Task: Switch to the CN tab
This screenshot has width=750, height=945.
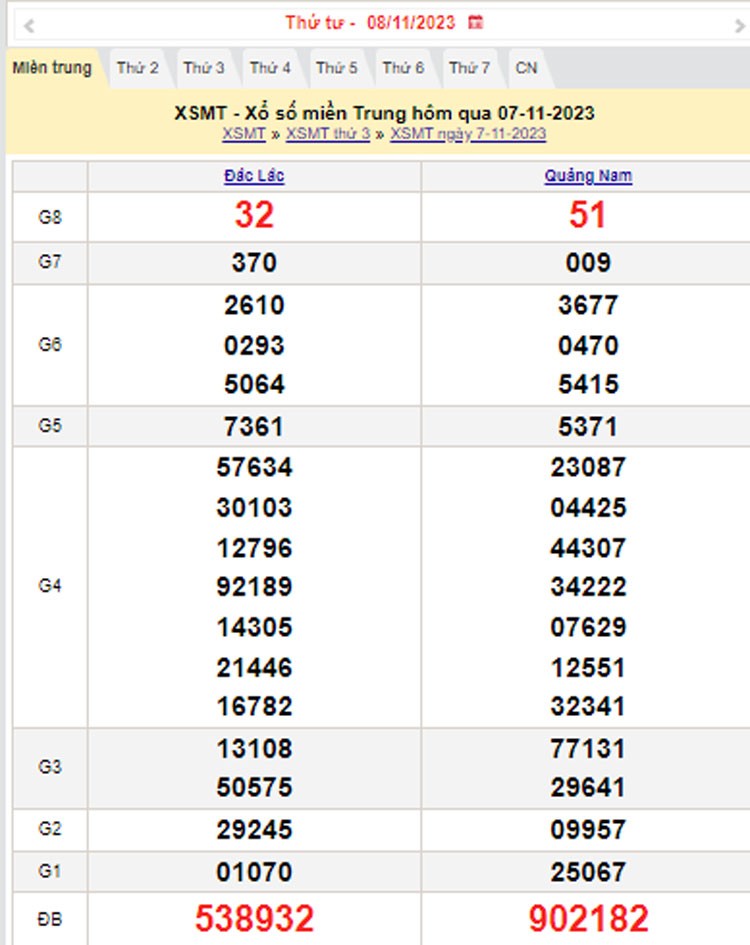Action: (526, 68)
